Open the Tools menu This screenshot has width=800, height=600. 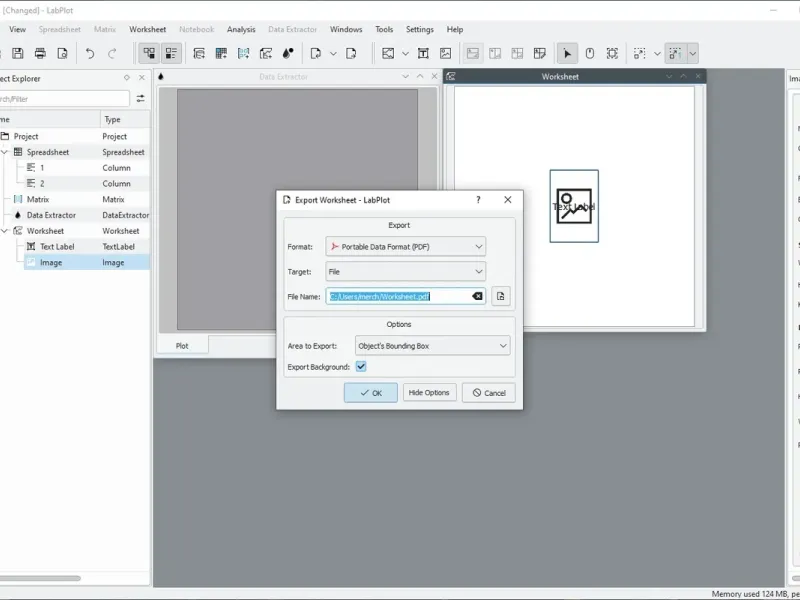[x=384, y=30]
